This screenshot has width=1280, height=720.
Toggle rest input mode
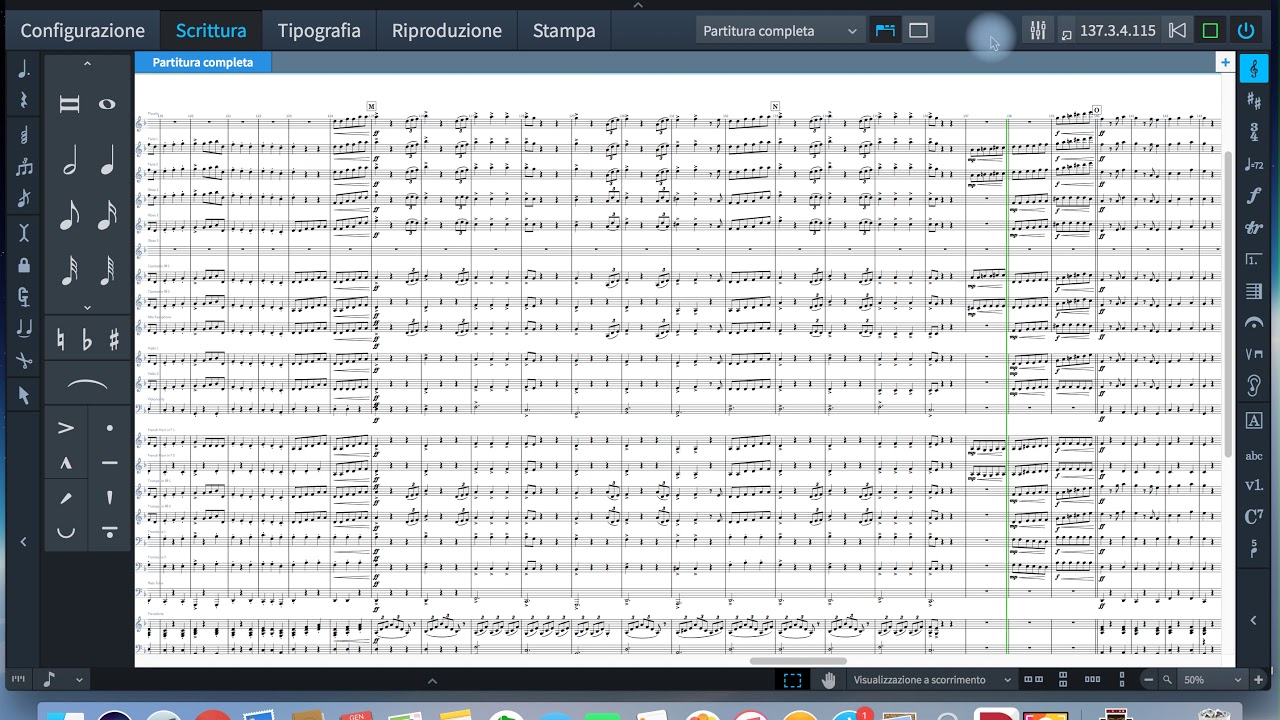tap(24, 101)
